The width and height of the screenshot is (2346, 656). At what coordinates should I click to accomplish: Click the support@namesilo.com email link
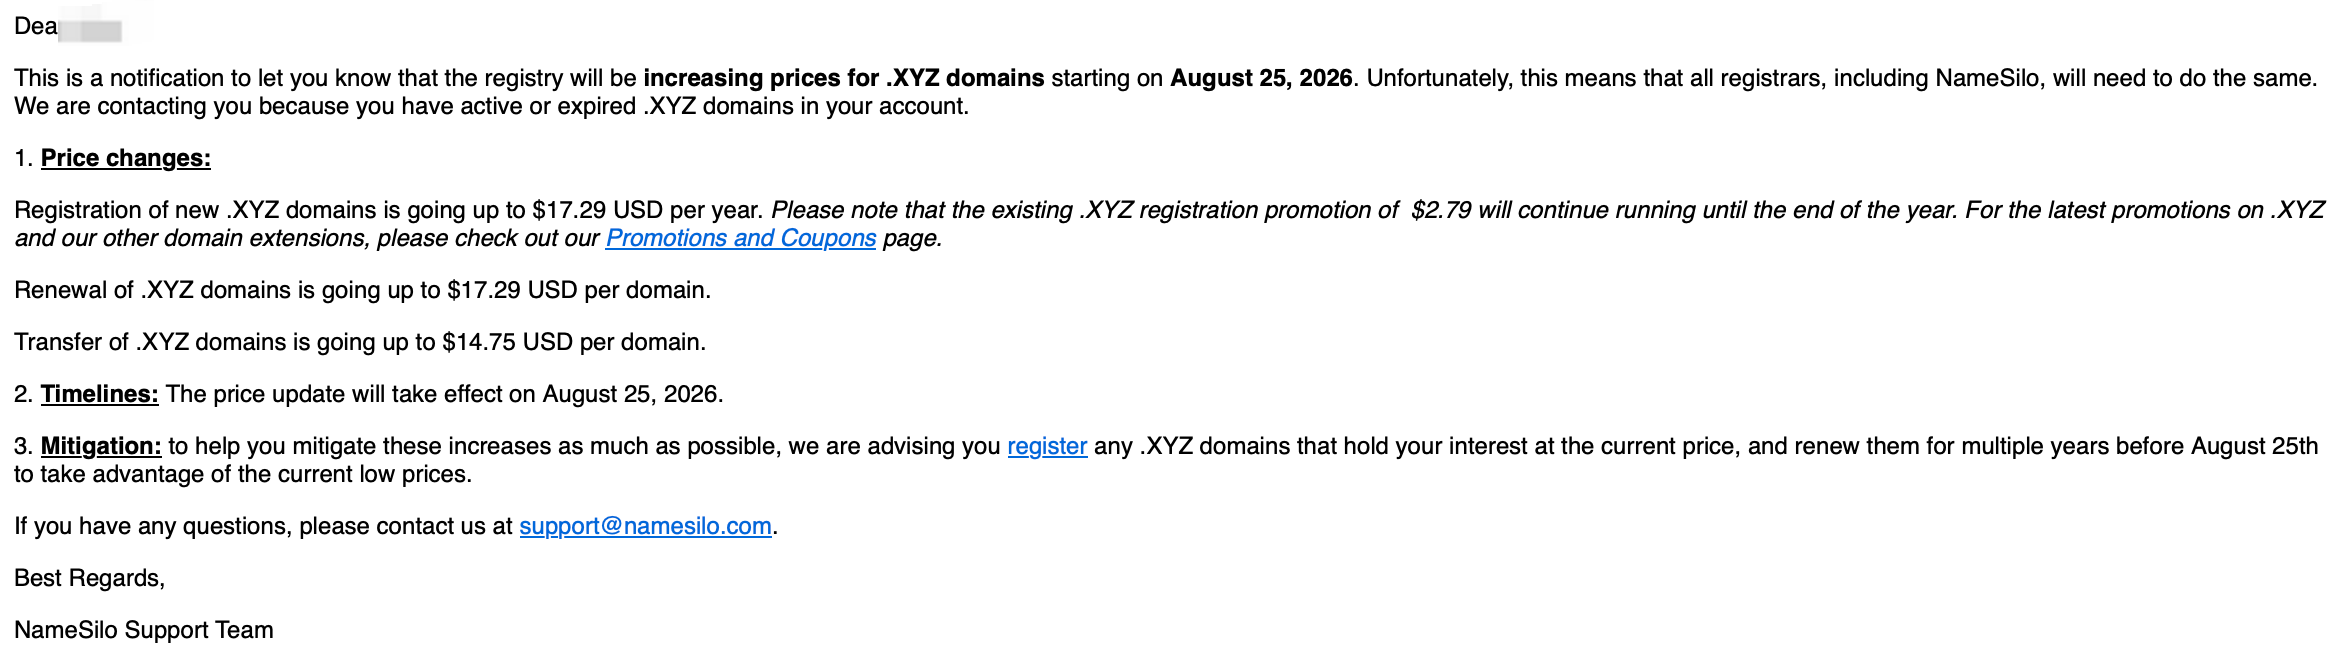click(x=645, y=526)
